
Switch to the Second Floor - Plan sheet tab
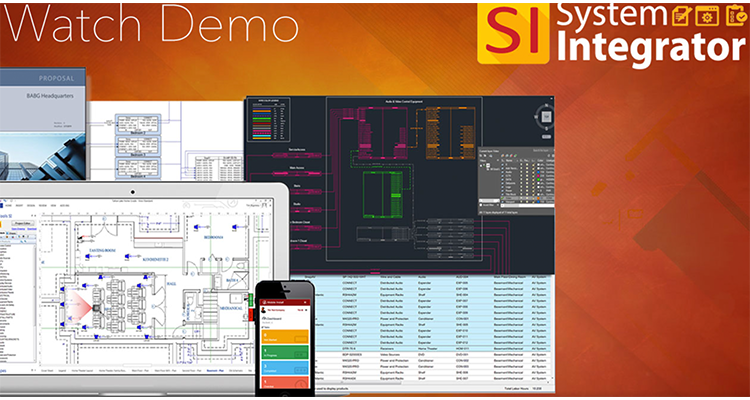pos(192,371)
